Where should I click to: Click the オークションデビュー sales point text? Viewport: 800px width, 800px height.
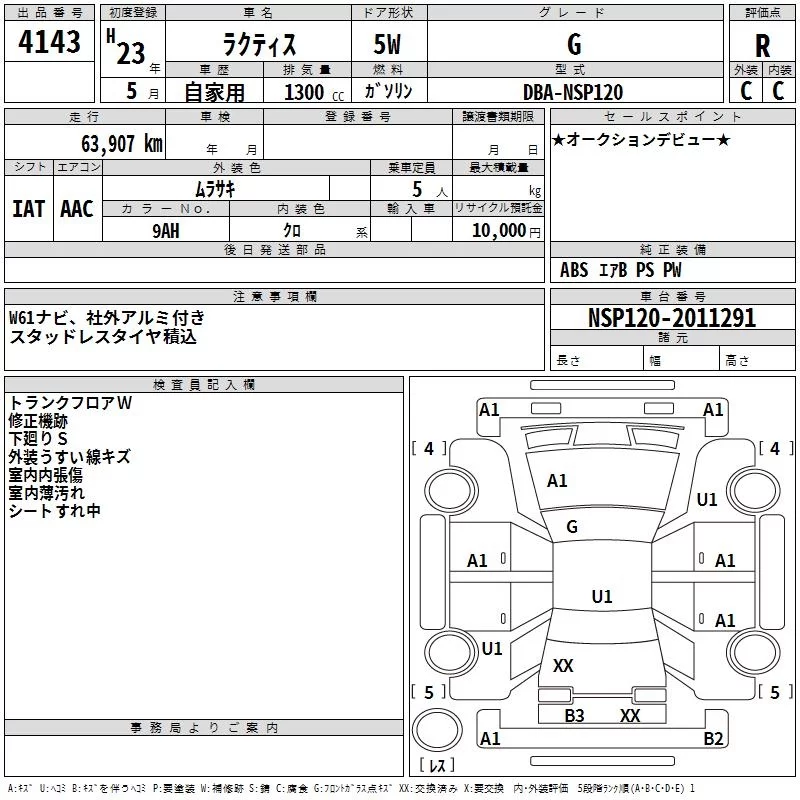641,140
